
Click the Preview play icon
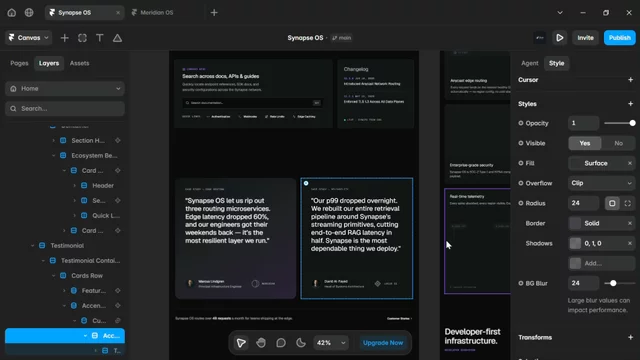pos(560,38)
